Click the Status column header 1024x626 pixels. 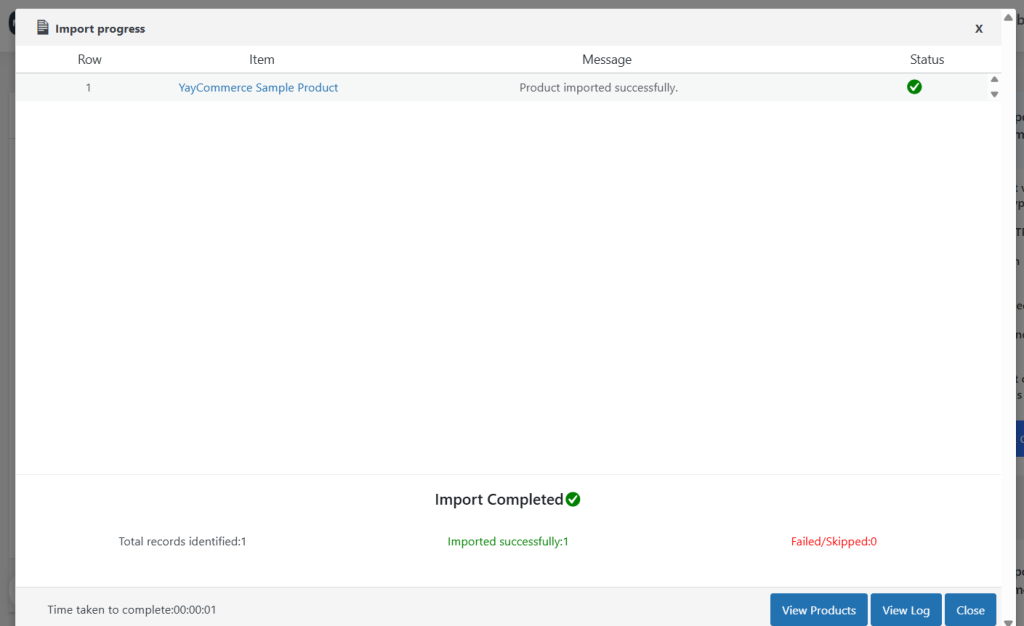927,60
